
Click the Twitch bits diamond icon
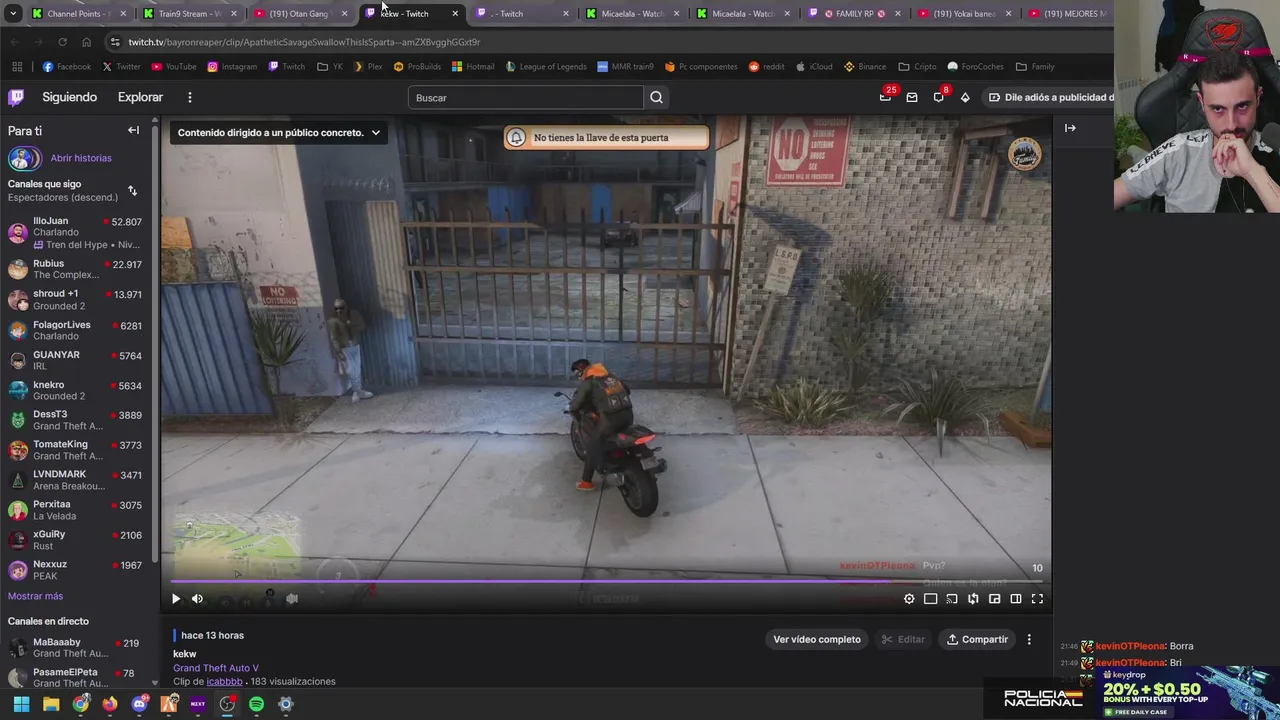(965, 97)
